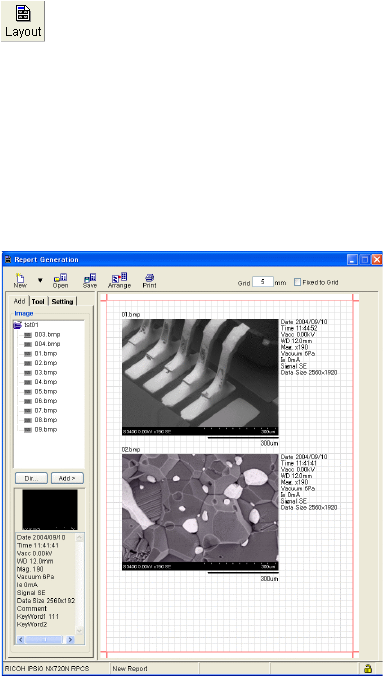Image resolution: width=383 pixels, height=676 pixels.
Task: Open a report file using Open icon
Action: point(60,281)
